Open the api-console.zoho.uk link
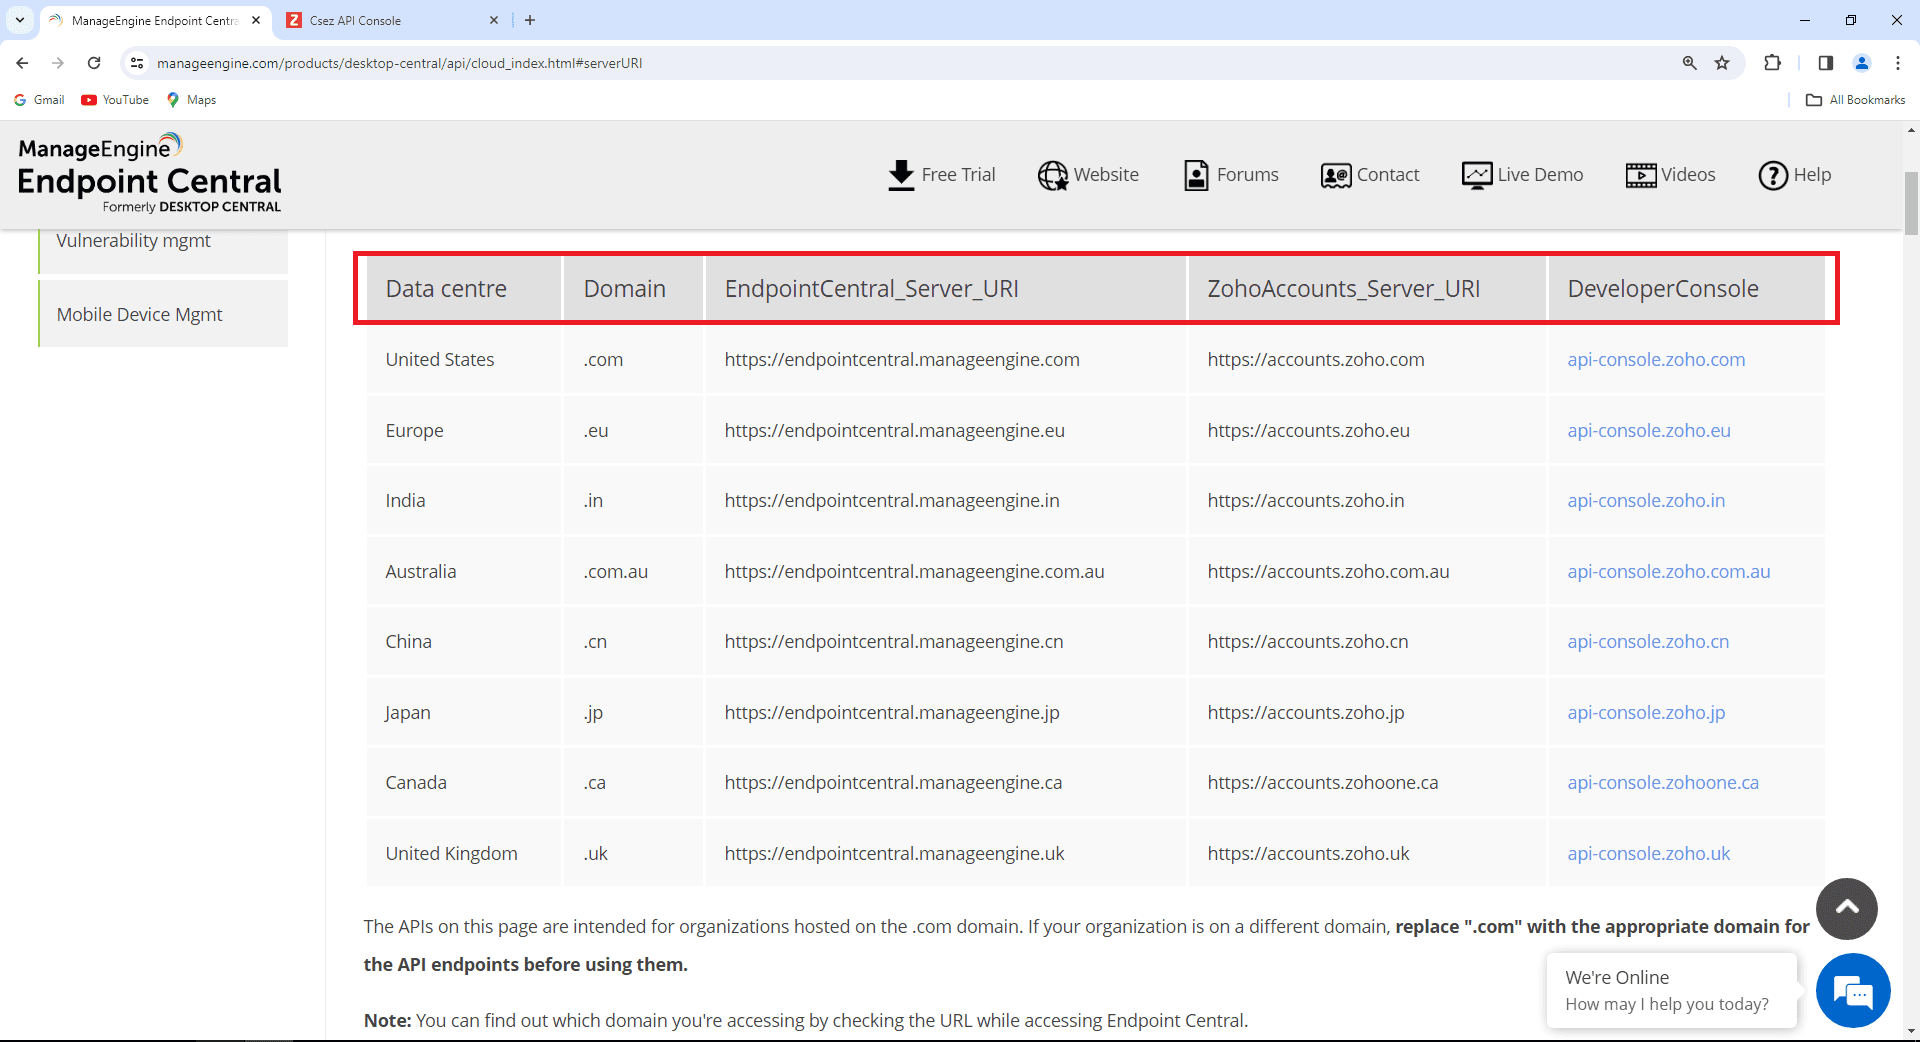Viewport: 1920px width, 1042px height. (1649, 854)
